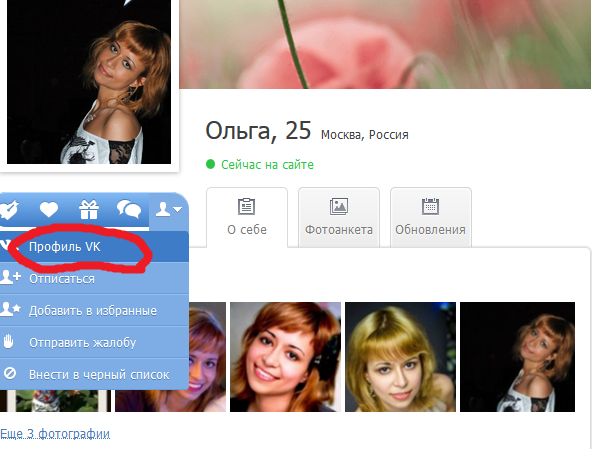Screen dimensions: 597x449
Task: Send a gift using the gift icon
Action: [x=89, y=209]
